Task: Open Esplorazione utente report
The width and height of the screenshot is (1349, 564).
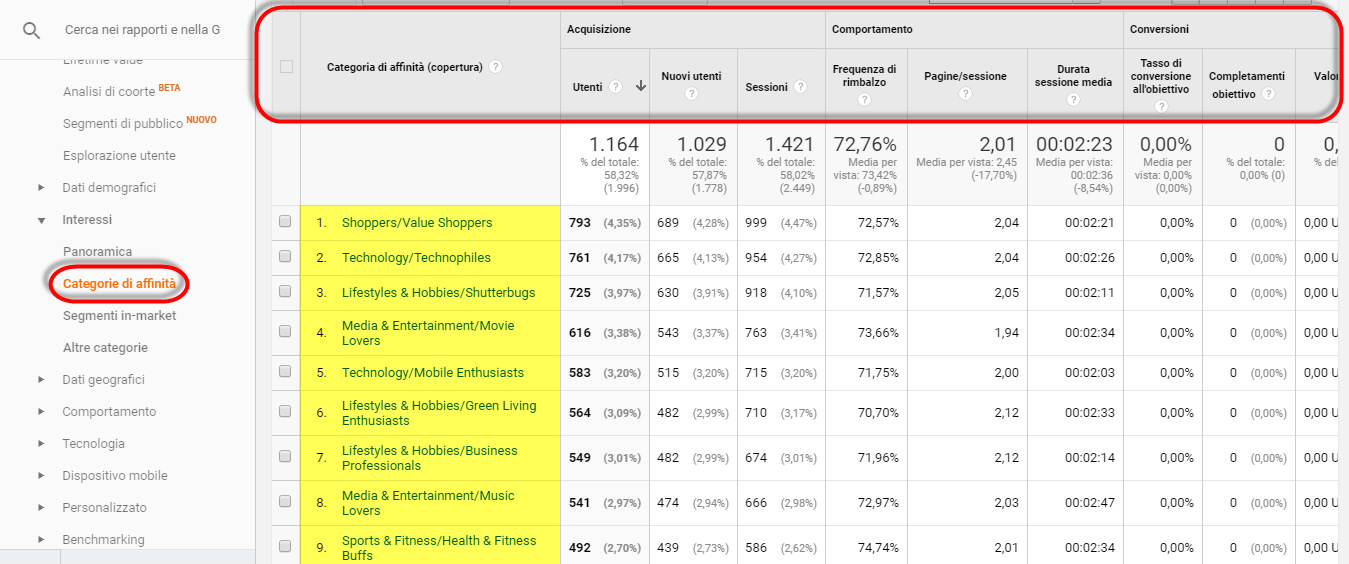Action: (x=119, y=155)
